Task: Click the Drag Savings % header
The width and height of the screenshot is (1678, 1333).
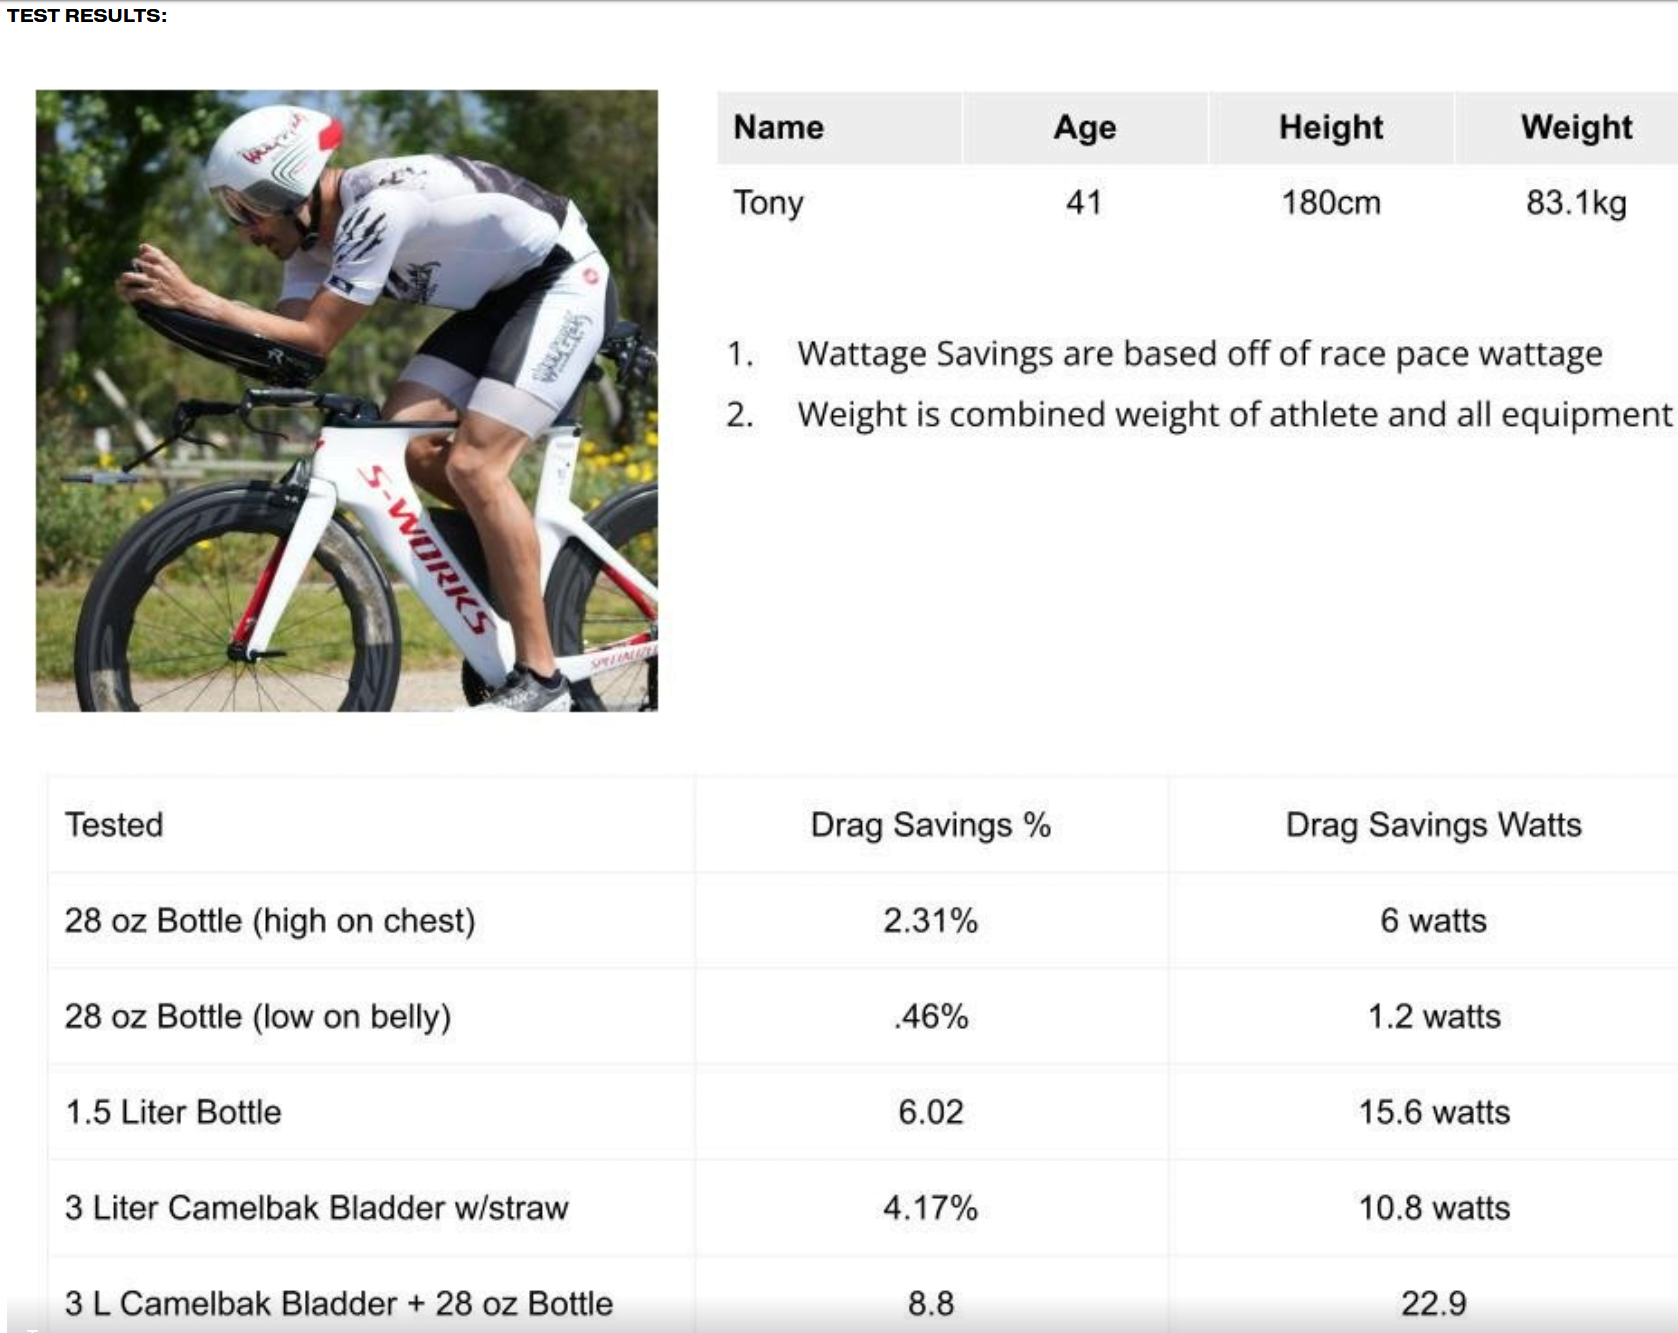Action: (x=931, y=825)
